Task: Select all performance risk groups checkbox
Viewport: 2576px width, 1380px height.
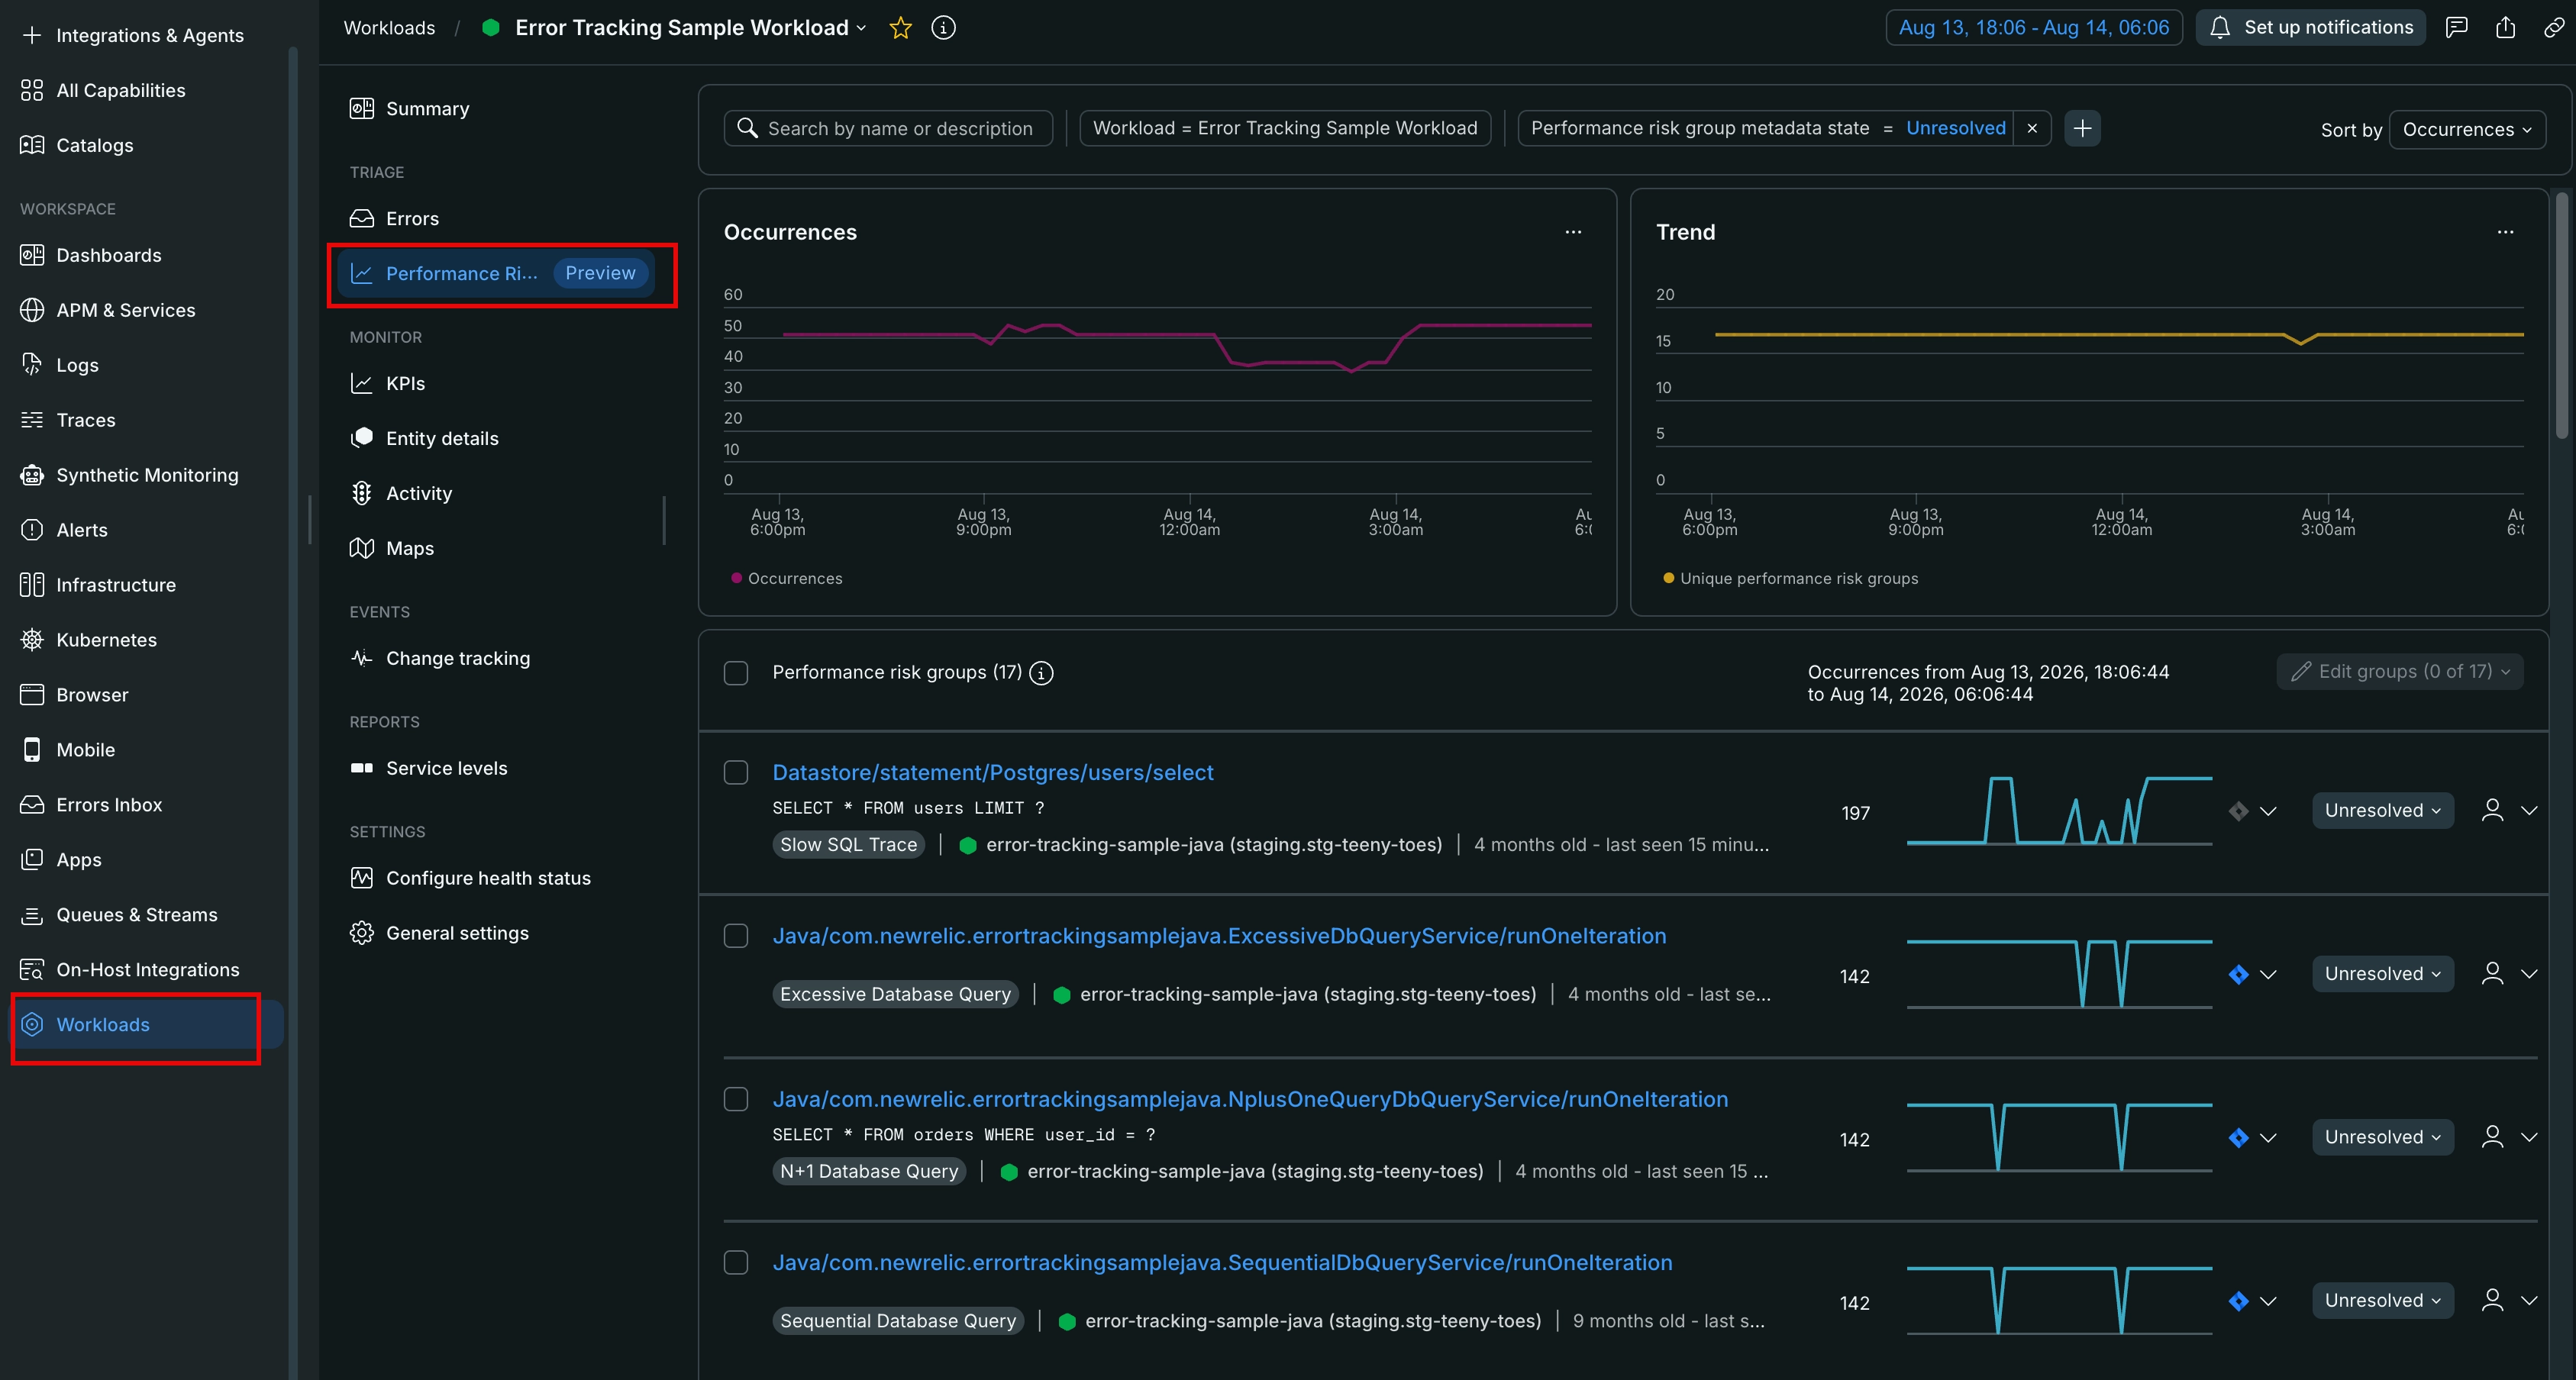Action: (736, 673)
